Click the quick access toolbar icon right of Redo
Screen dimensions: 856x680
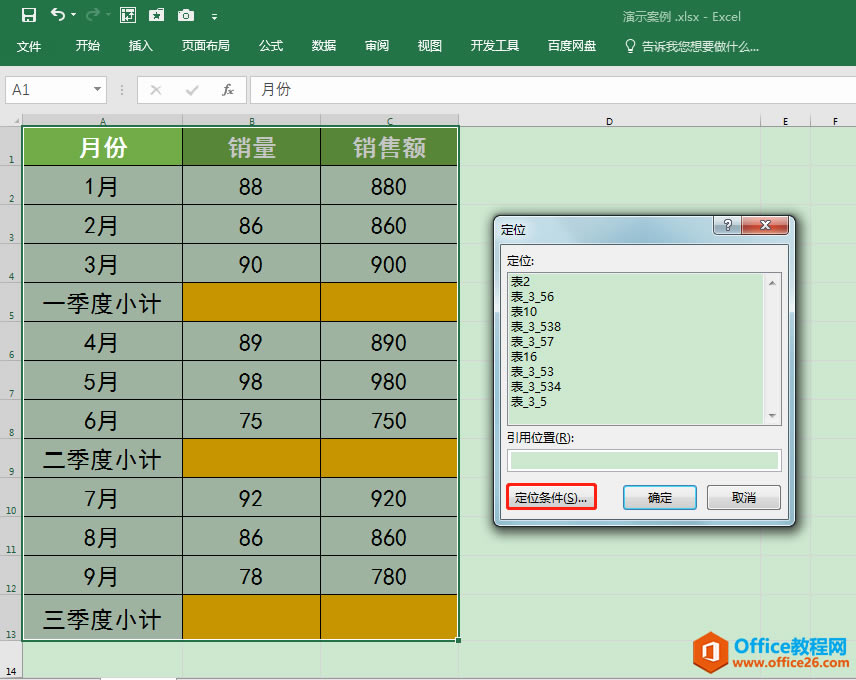point(128,15)
